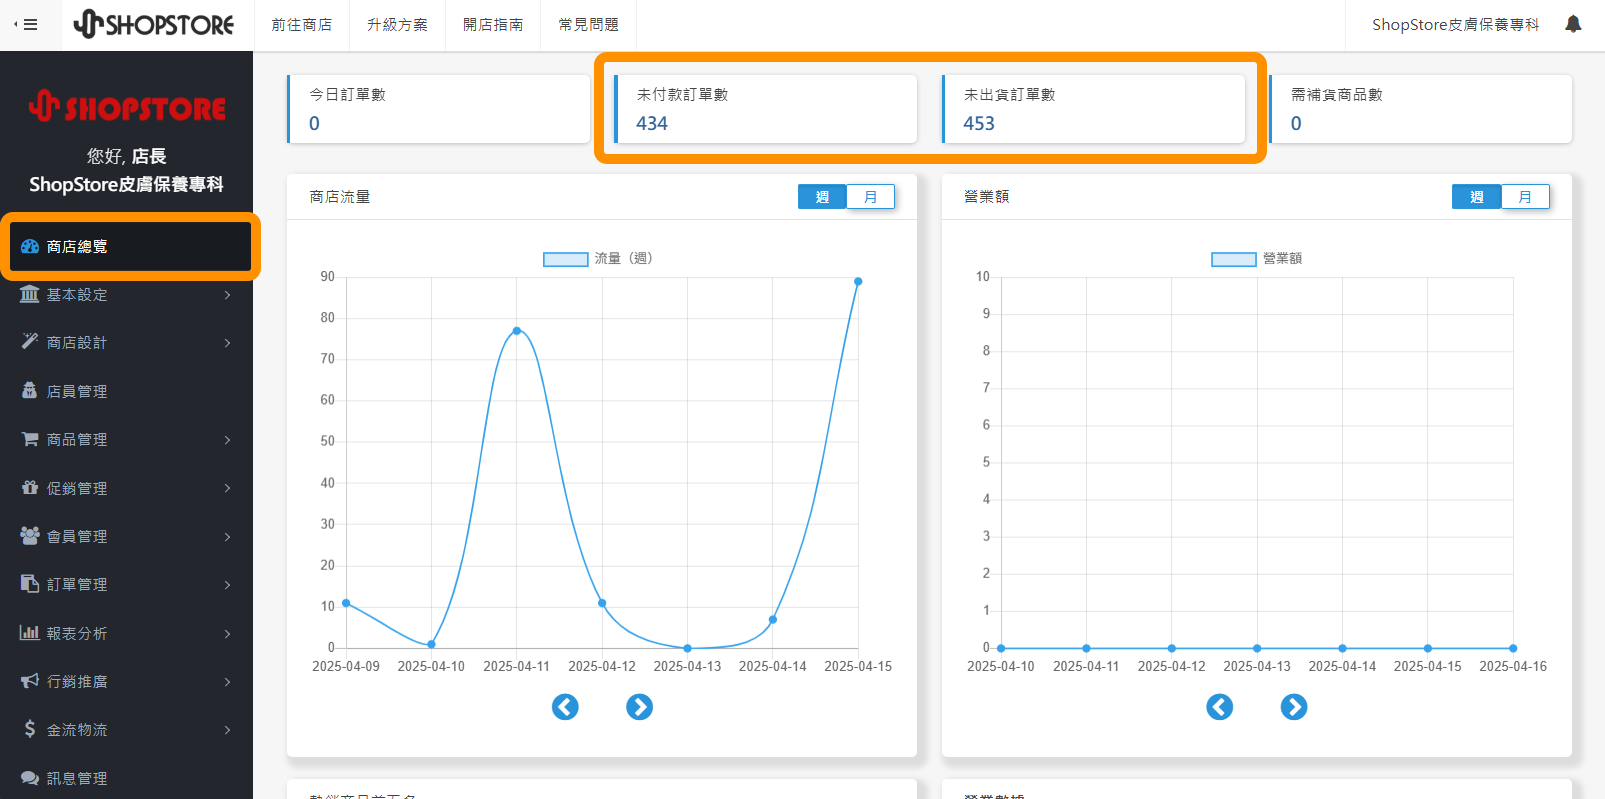Open the notification bell

(1573, 24)
